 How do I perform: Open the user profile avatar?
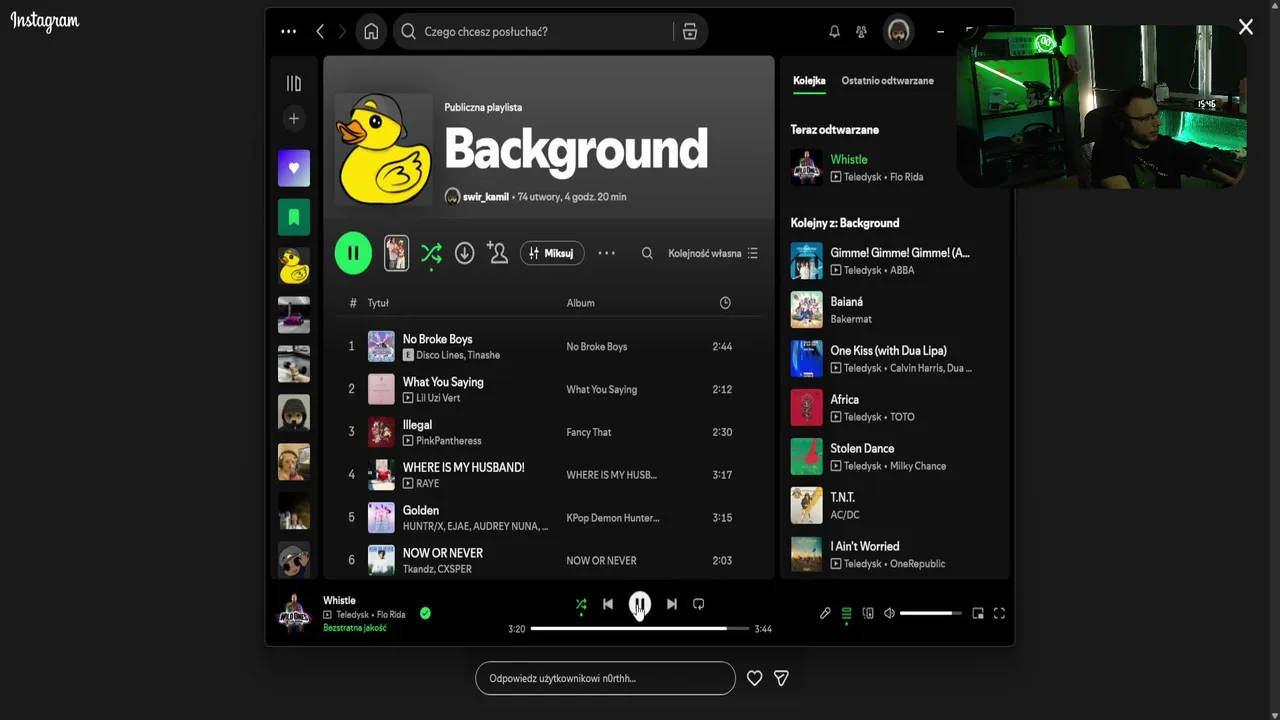pos(899,32)
